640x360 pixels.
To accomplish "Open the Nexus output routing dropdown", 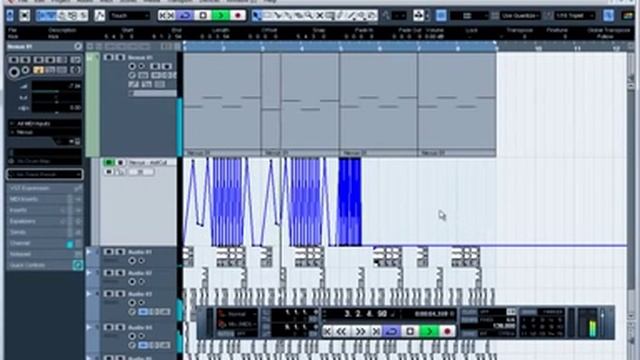I will pos(45,132).
